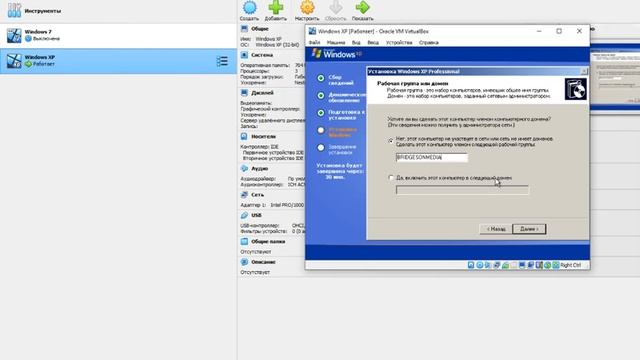Click the Windows 7 Выключена list entry text

pos(42,35)
